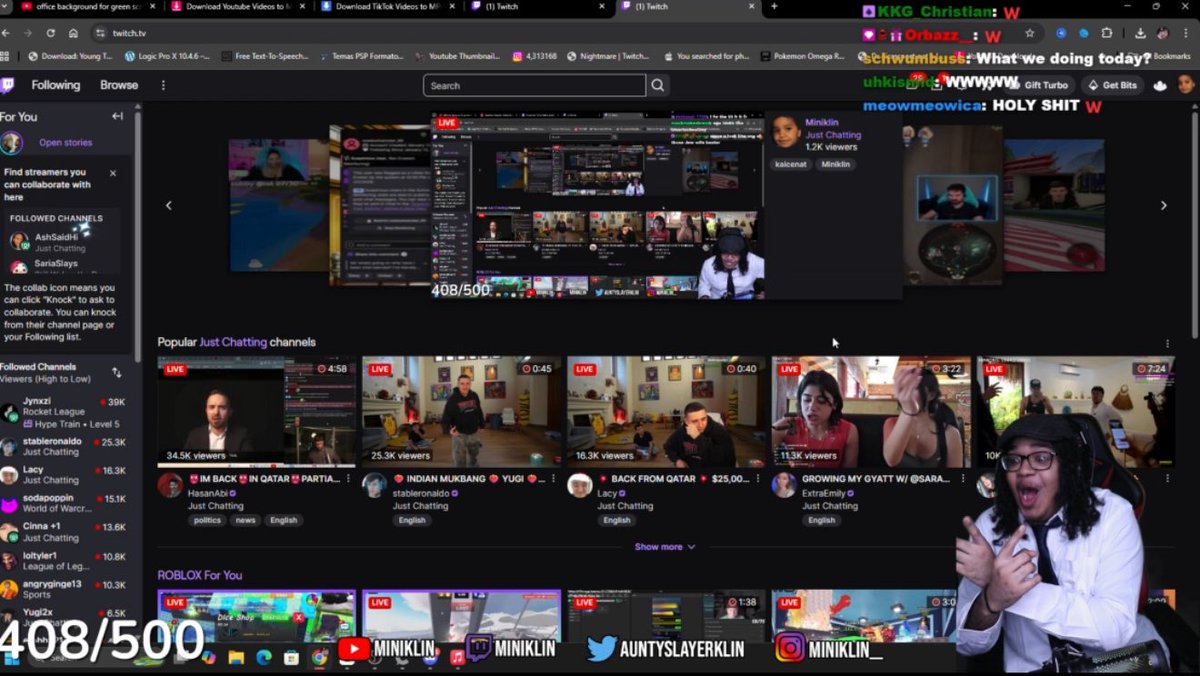Viewport: 1200px width, 676px height.
Task: Click kaicenat tag in carousel
Action: tap(790, 164)
